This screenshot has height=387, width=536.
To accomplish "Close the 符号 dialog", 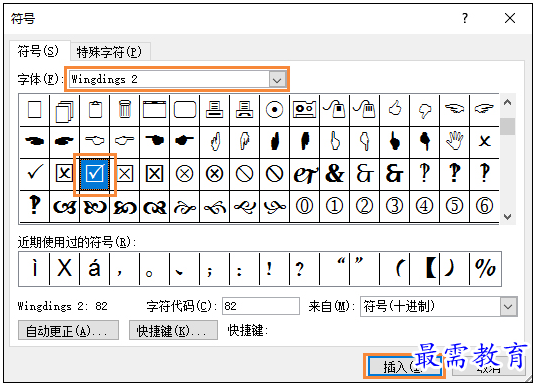I will point(510,18).
